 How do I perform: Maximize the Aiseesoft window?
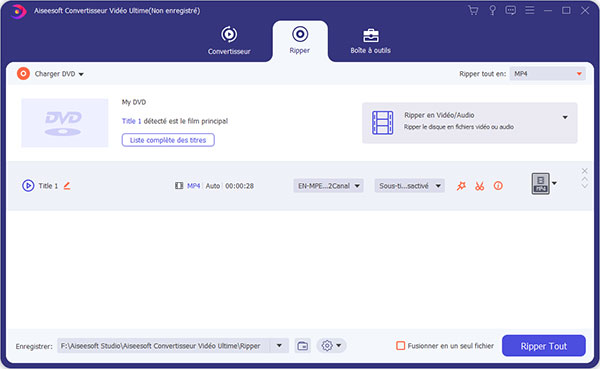pos(566,10)
